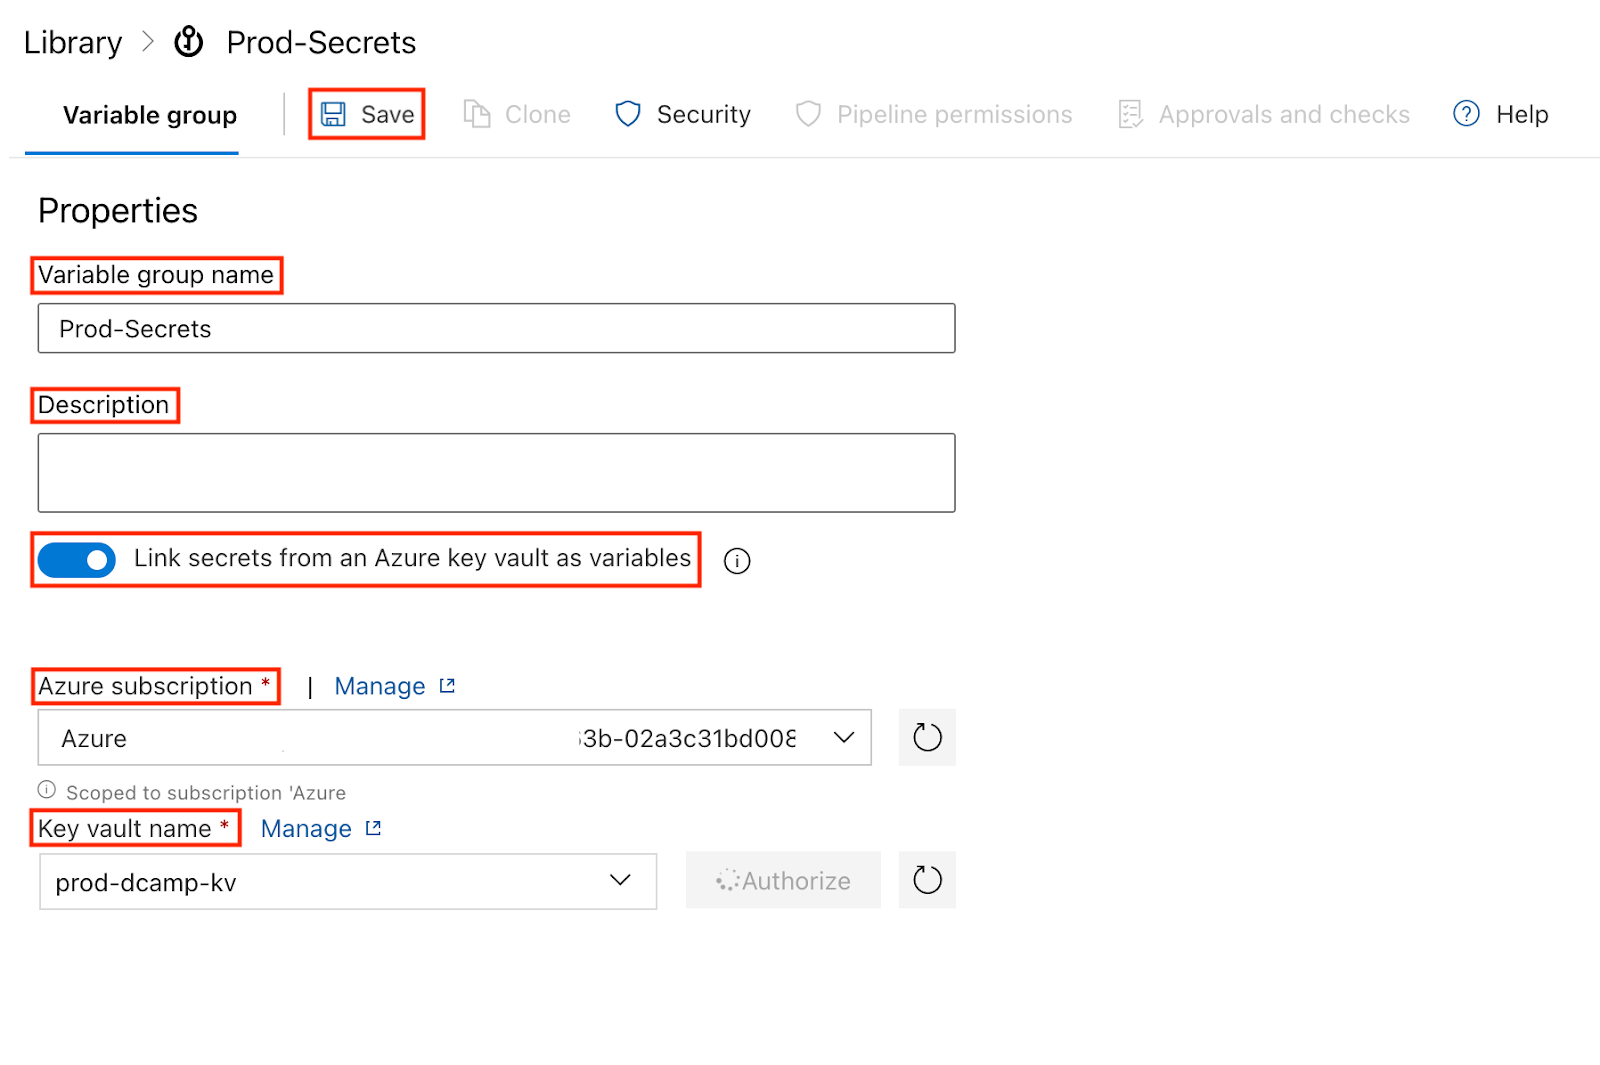
Task: Open the Azure subscription dropdown
Action: [843, 737]
